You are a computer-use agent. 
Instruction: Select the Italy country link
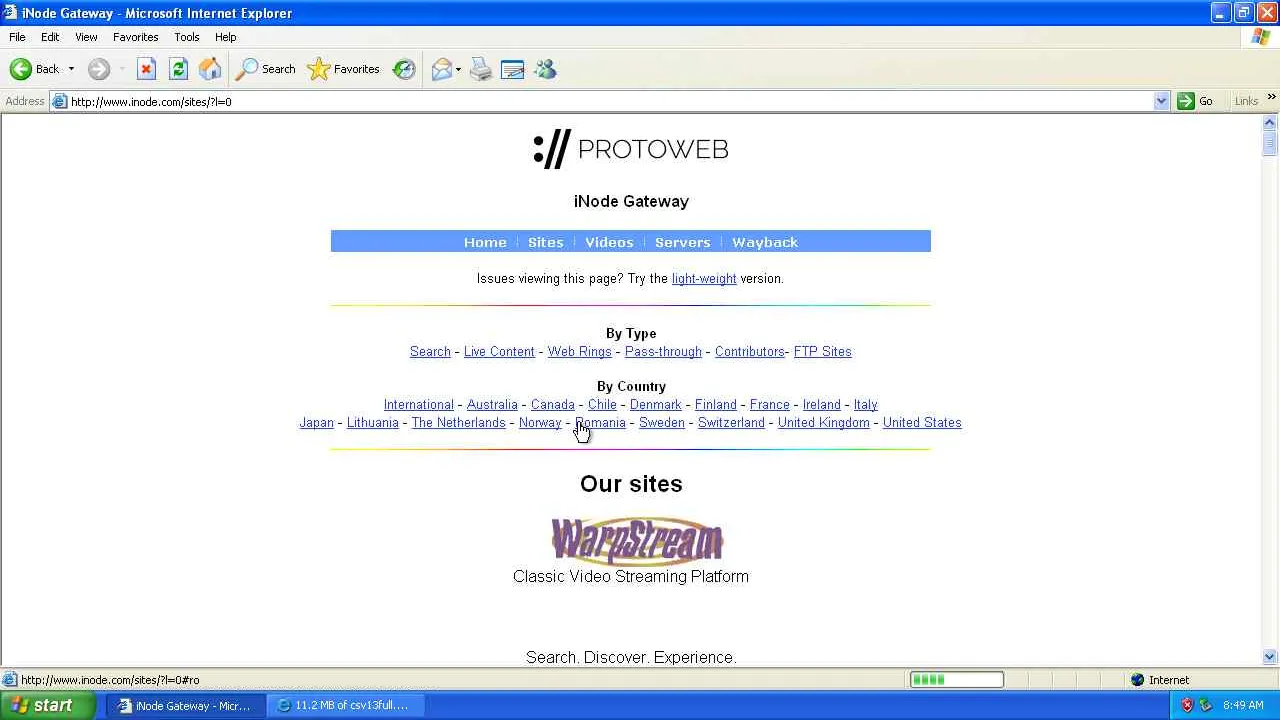coord(865,405)
